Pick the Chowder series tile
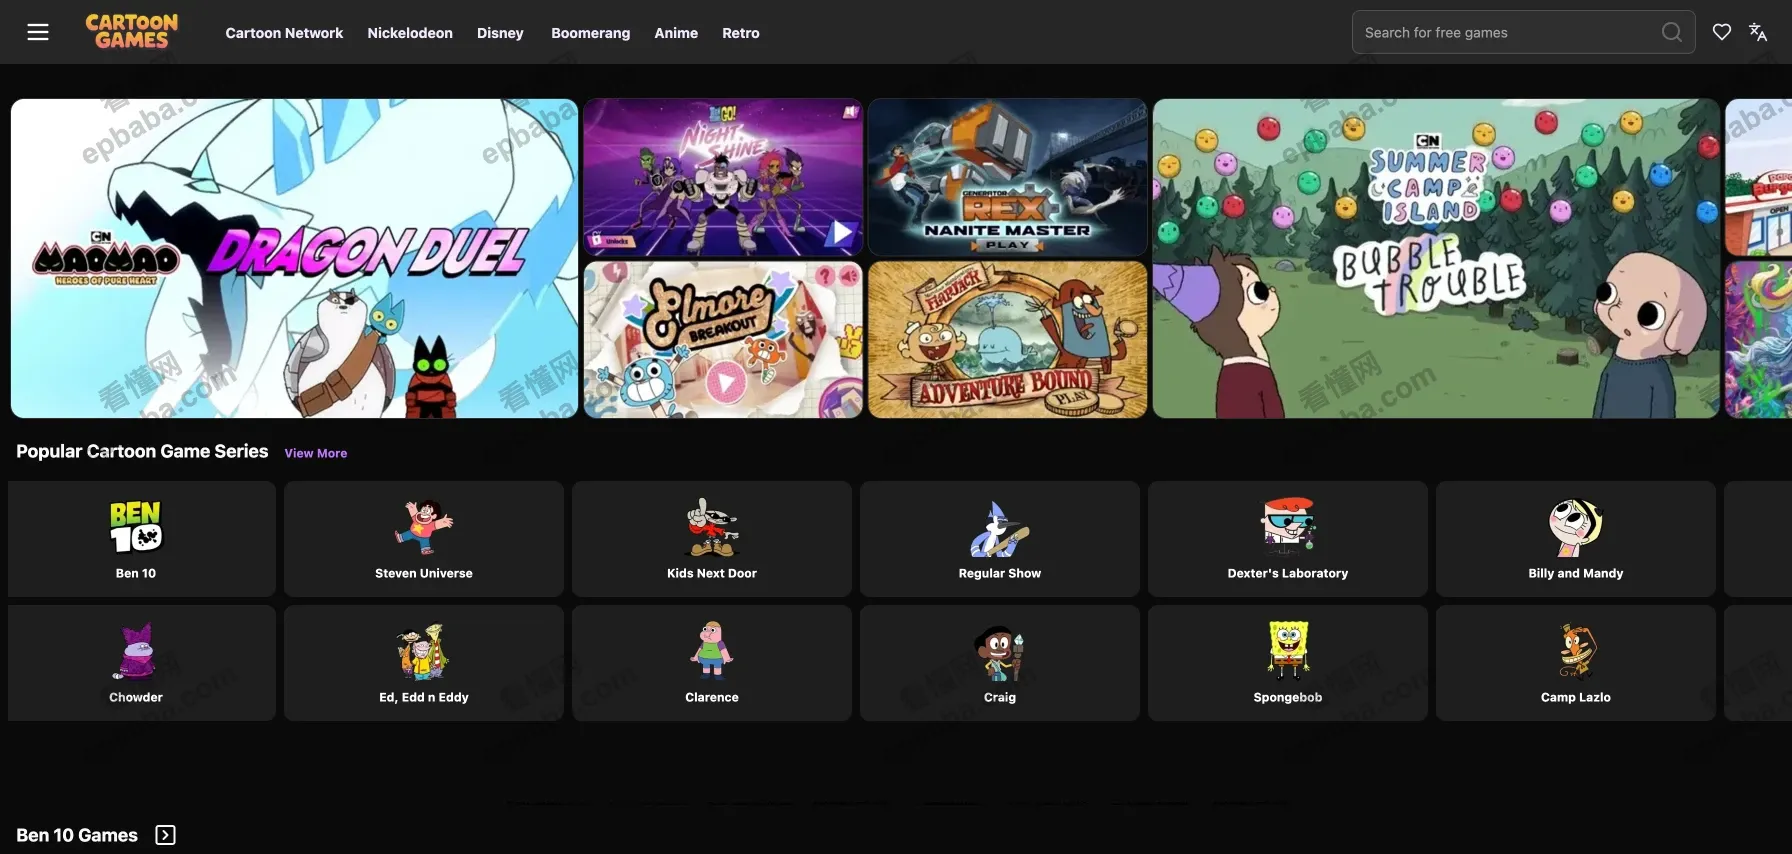Screen dimensions: 1792x854 click(x=136, y=663)
